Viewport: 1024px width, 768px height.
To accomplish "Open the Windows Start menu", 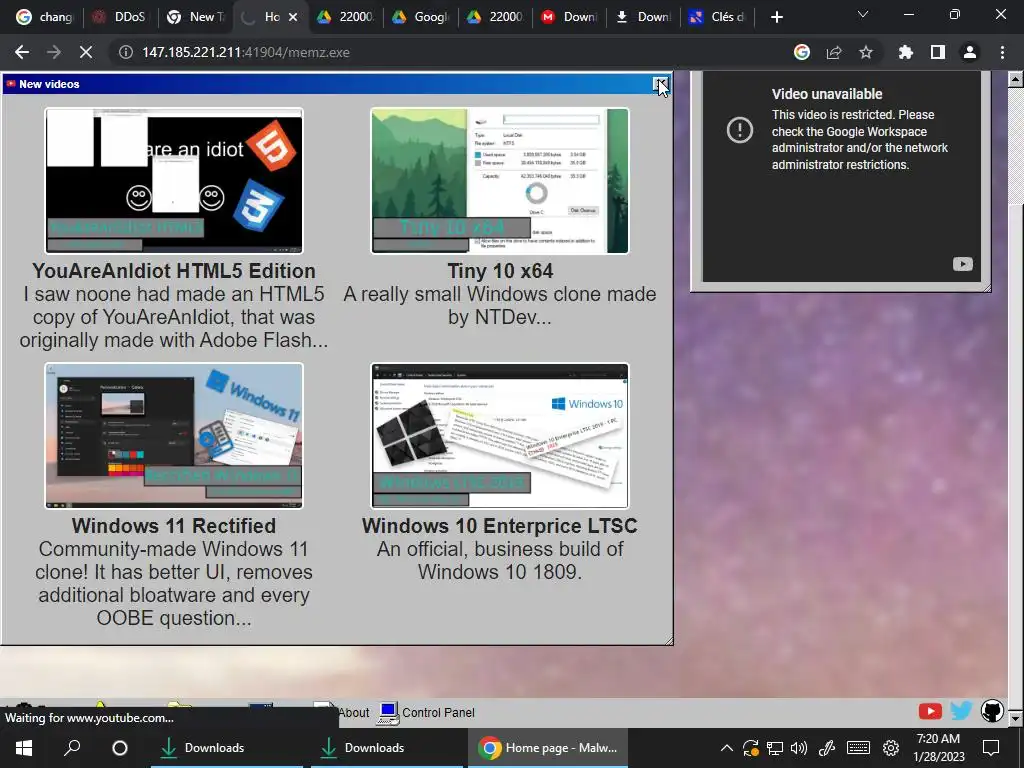I will tap(24, 748).
